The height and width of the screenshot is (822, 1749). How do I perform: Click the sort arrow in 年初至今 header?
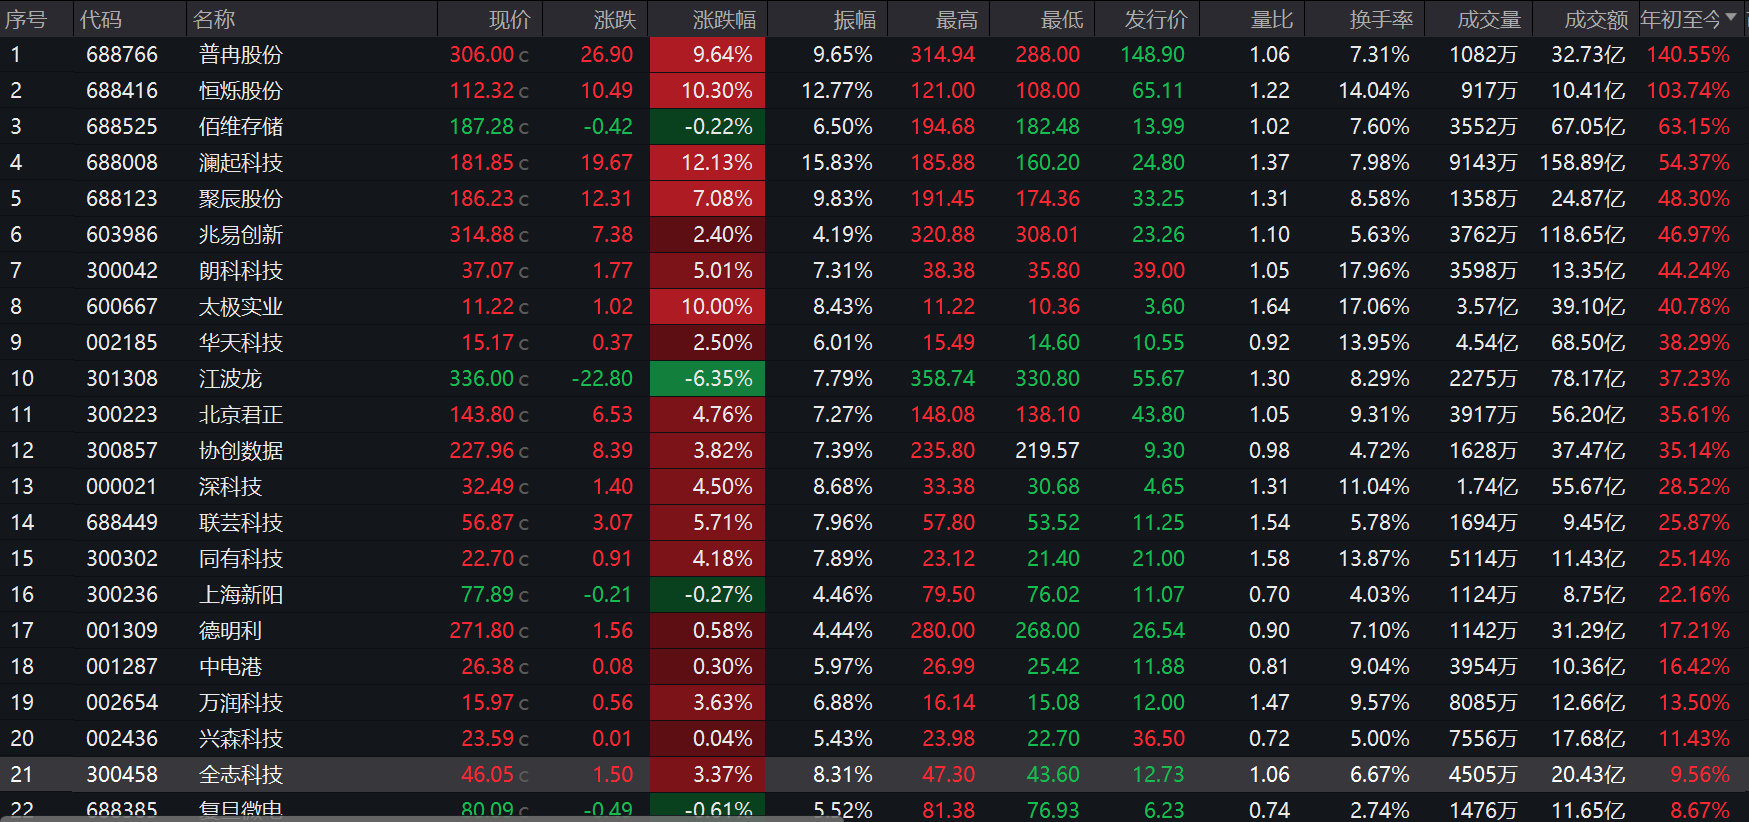click(1731, 17)
